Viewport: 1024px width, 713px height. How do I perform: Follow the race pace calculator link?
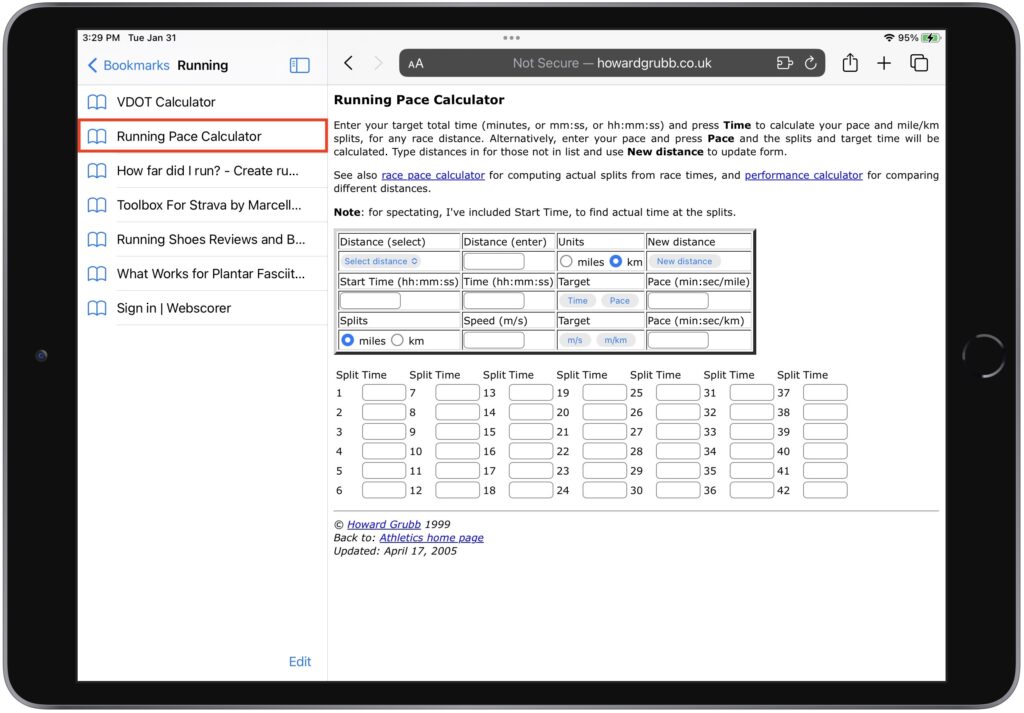coord(433,175)
